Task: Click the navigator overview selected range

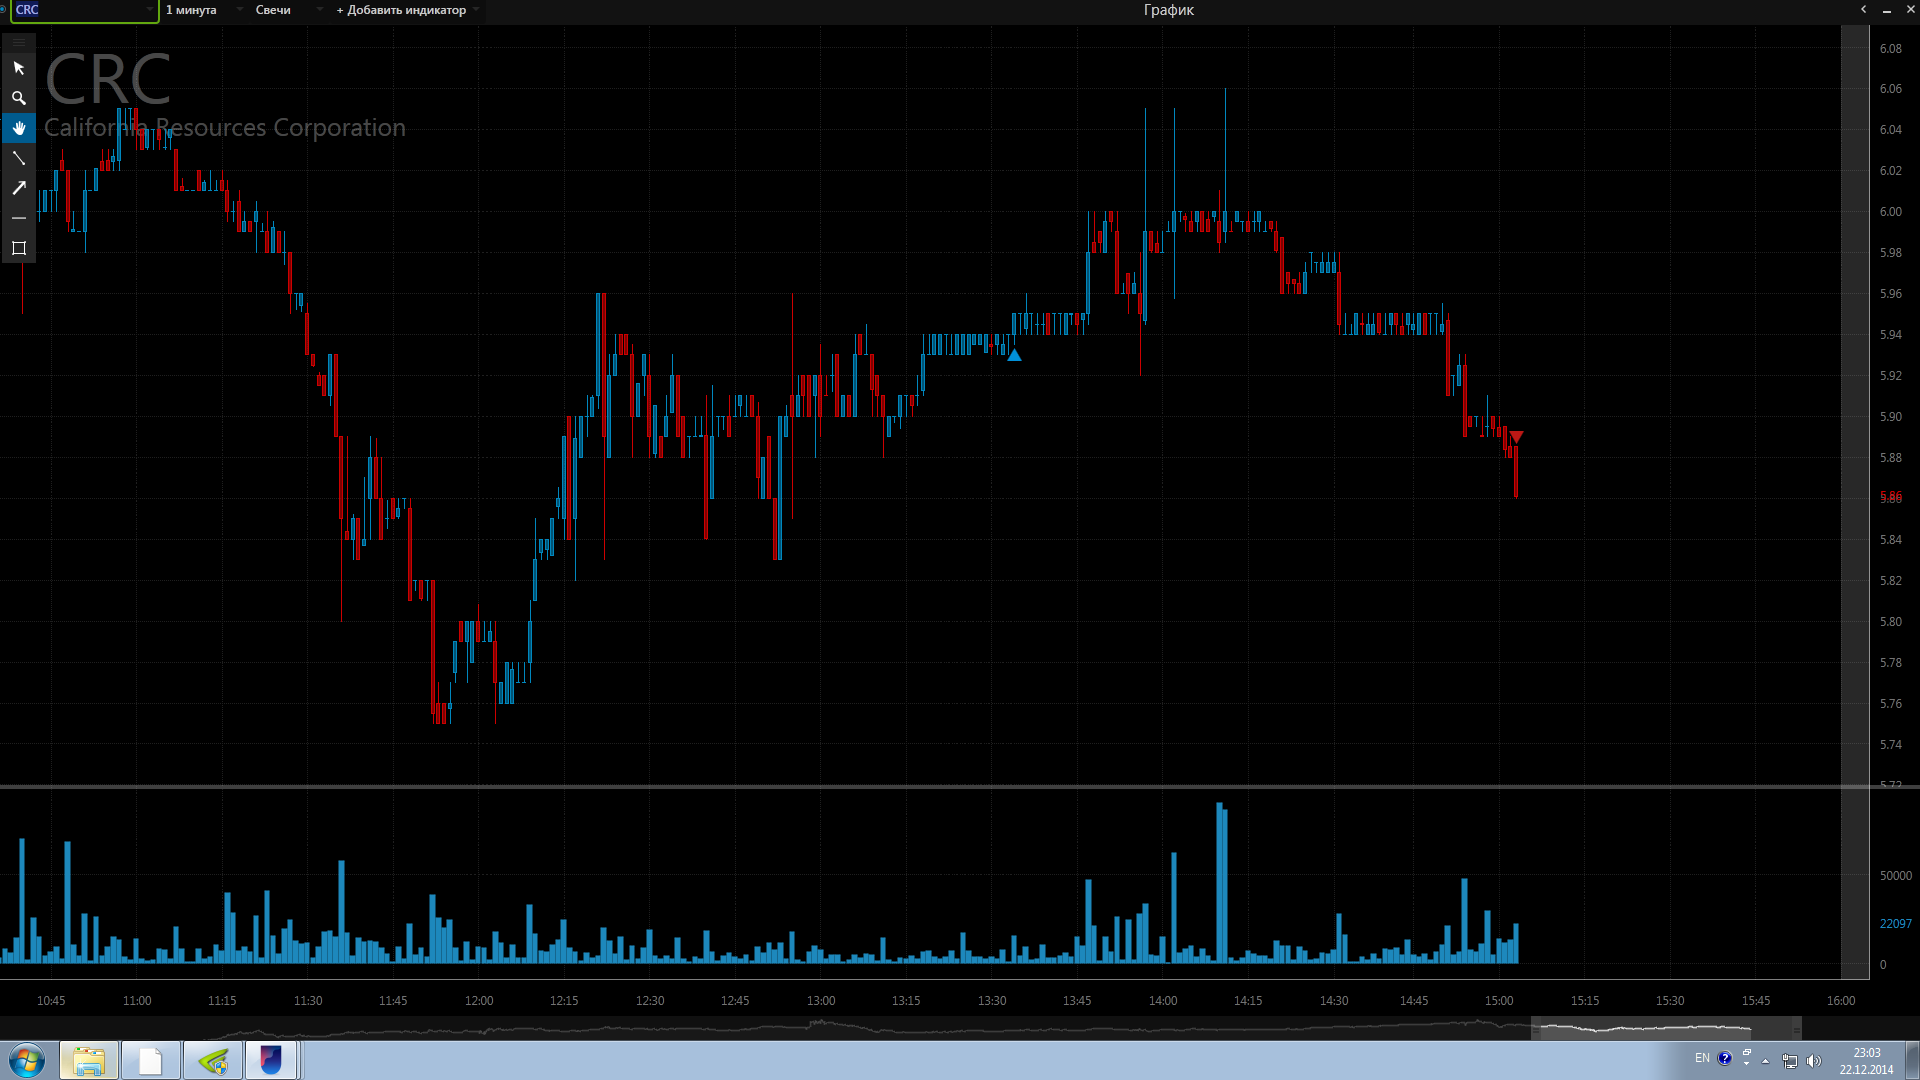Action: [1666, 1028]
